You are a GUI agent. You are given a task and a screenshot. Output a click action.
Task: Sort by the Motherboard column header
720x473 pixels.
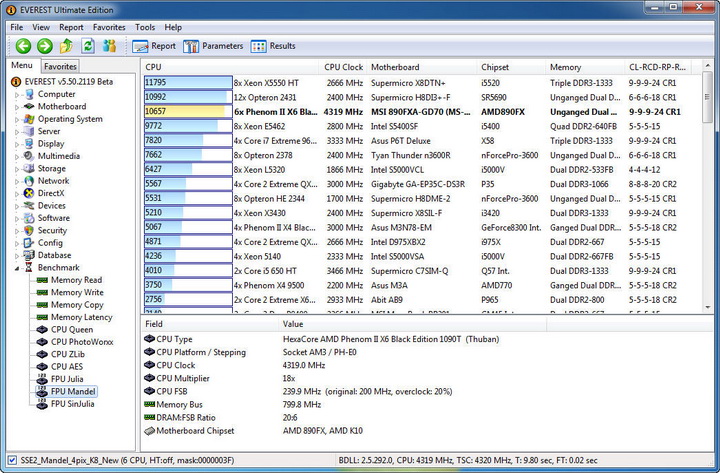tap(422, 67)
